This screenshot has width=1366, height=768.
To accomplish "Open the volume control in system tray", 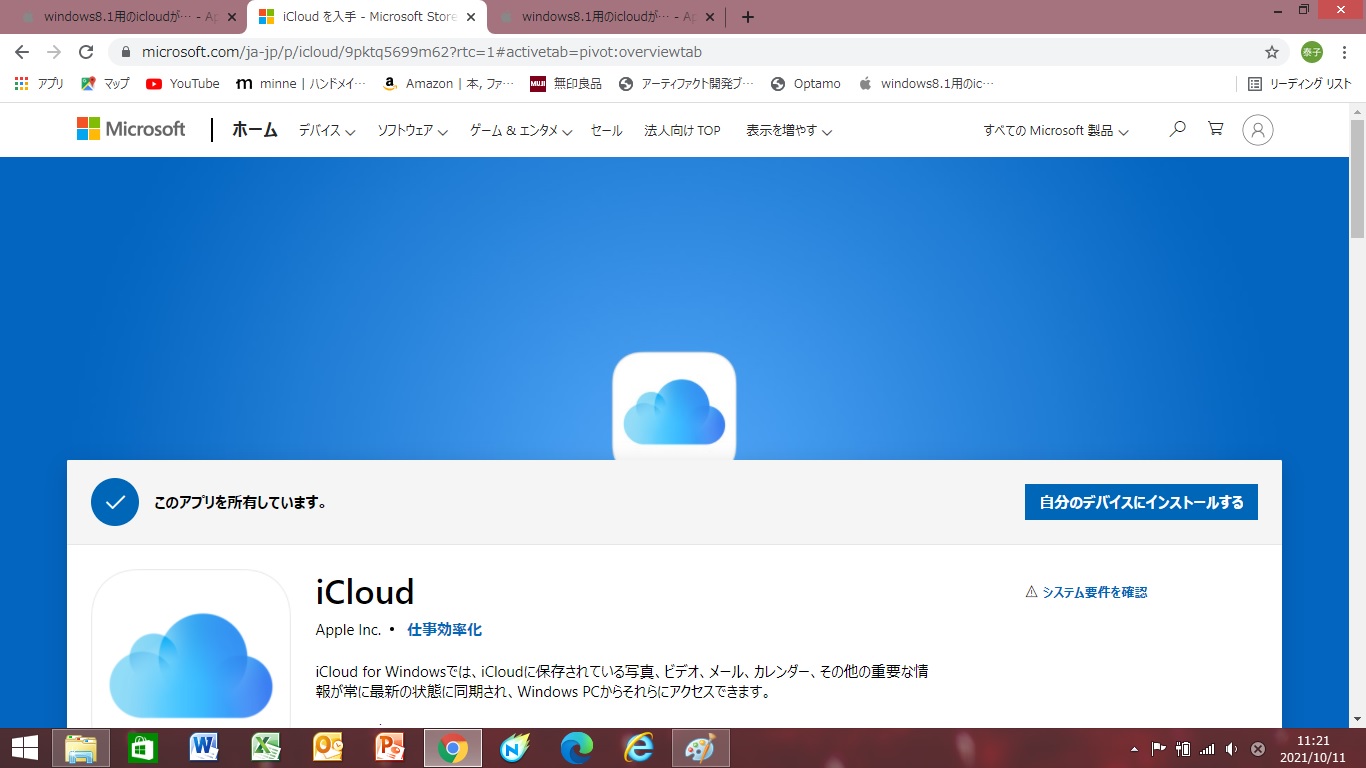I will coord(1232,749).
